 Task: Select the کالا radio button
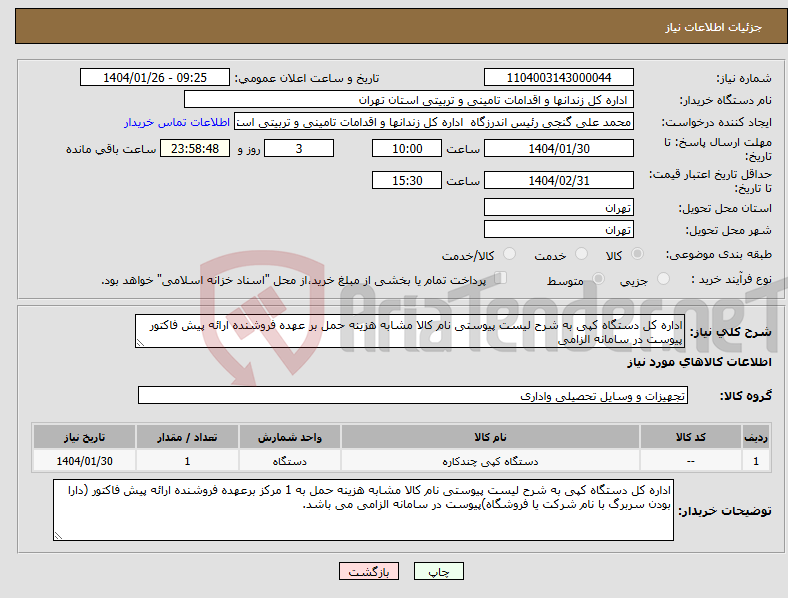(637, 254)
